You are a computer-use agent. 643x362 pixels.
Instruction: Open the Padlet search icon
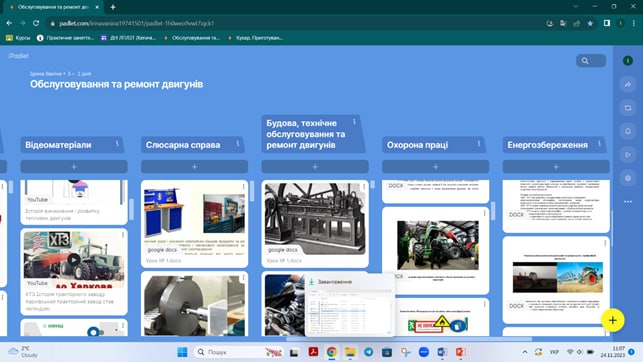pos(585,61)
